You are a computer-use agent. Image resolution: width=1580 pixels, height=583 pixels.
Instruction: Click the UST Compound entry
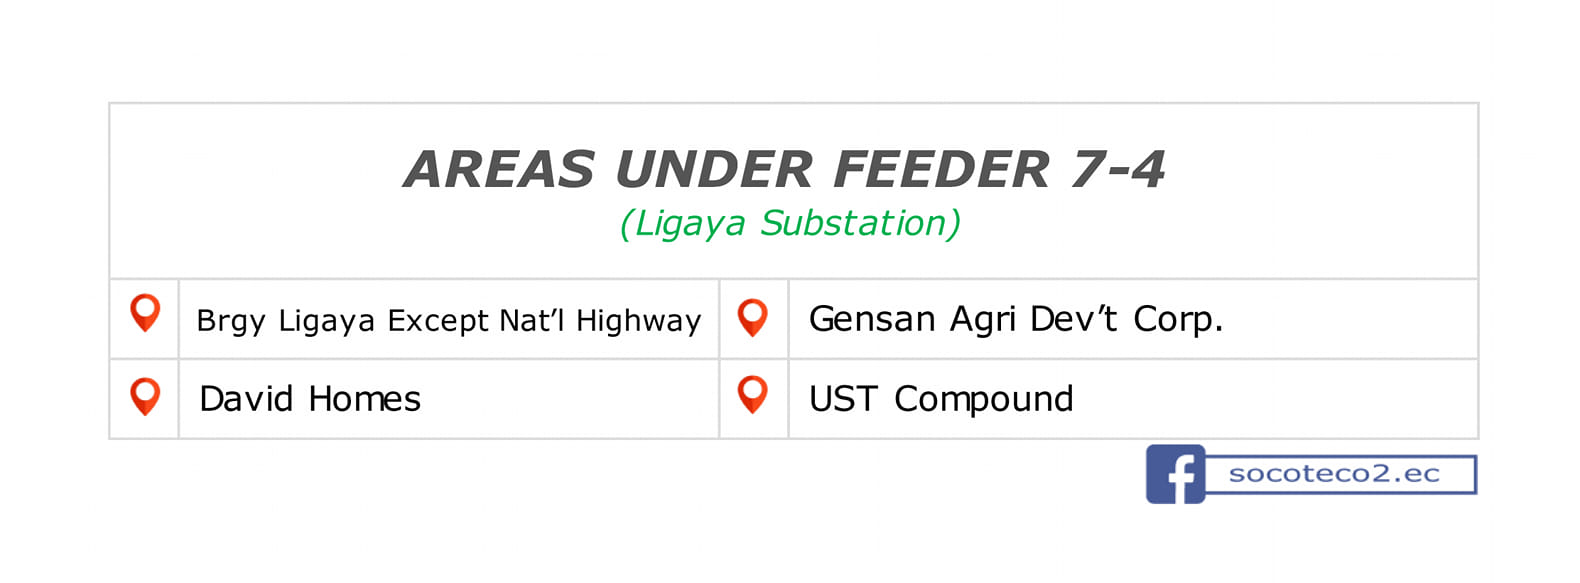pos(941,399)
